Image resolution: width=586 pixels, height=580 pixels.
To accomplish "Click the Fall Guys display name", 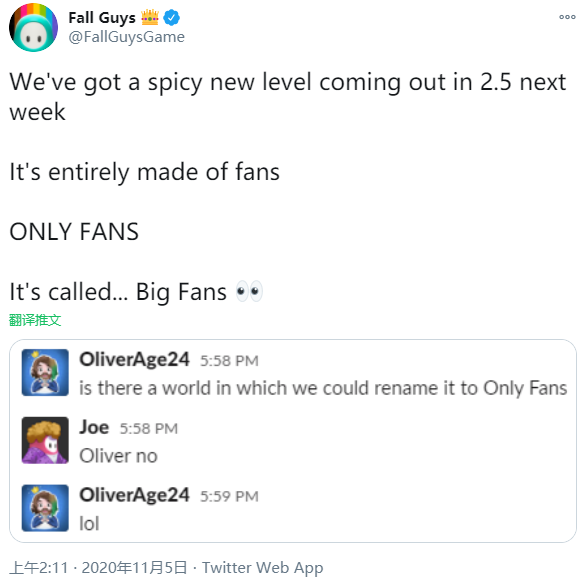I will [x=102, y=18].
